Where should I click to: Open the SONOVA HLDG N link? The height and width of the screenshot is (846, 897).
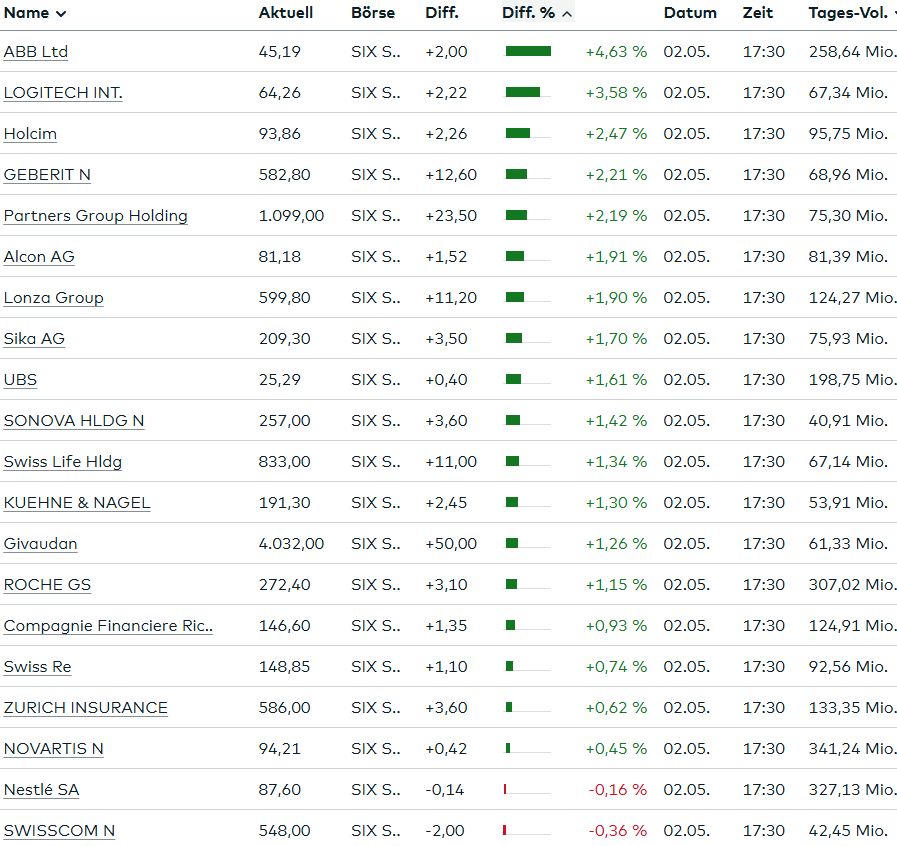click(x=74, y=420)
